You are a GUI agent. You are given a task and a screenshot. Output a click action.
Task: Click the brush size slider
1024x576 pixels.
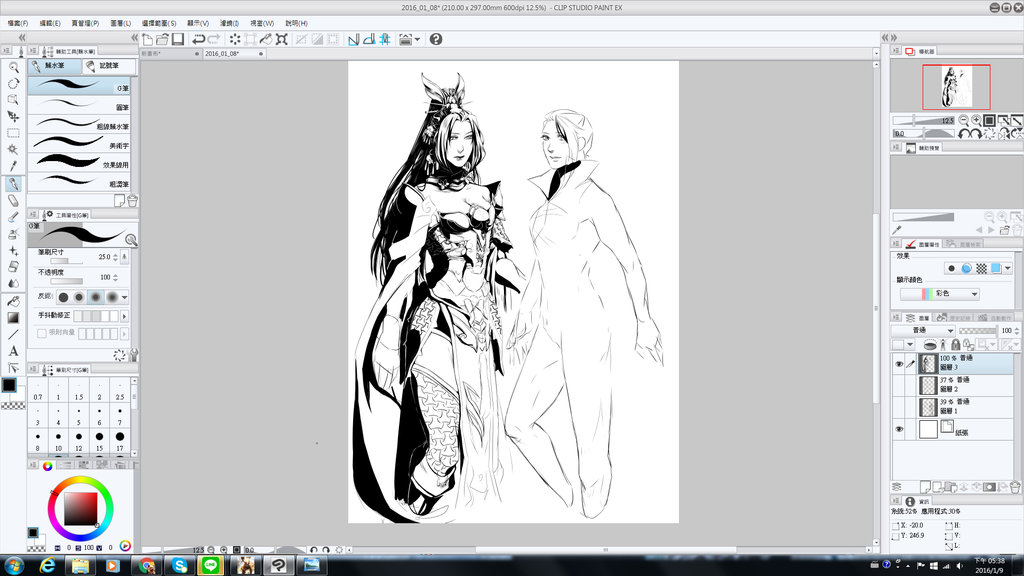(x=67, y=261)
